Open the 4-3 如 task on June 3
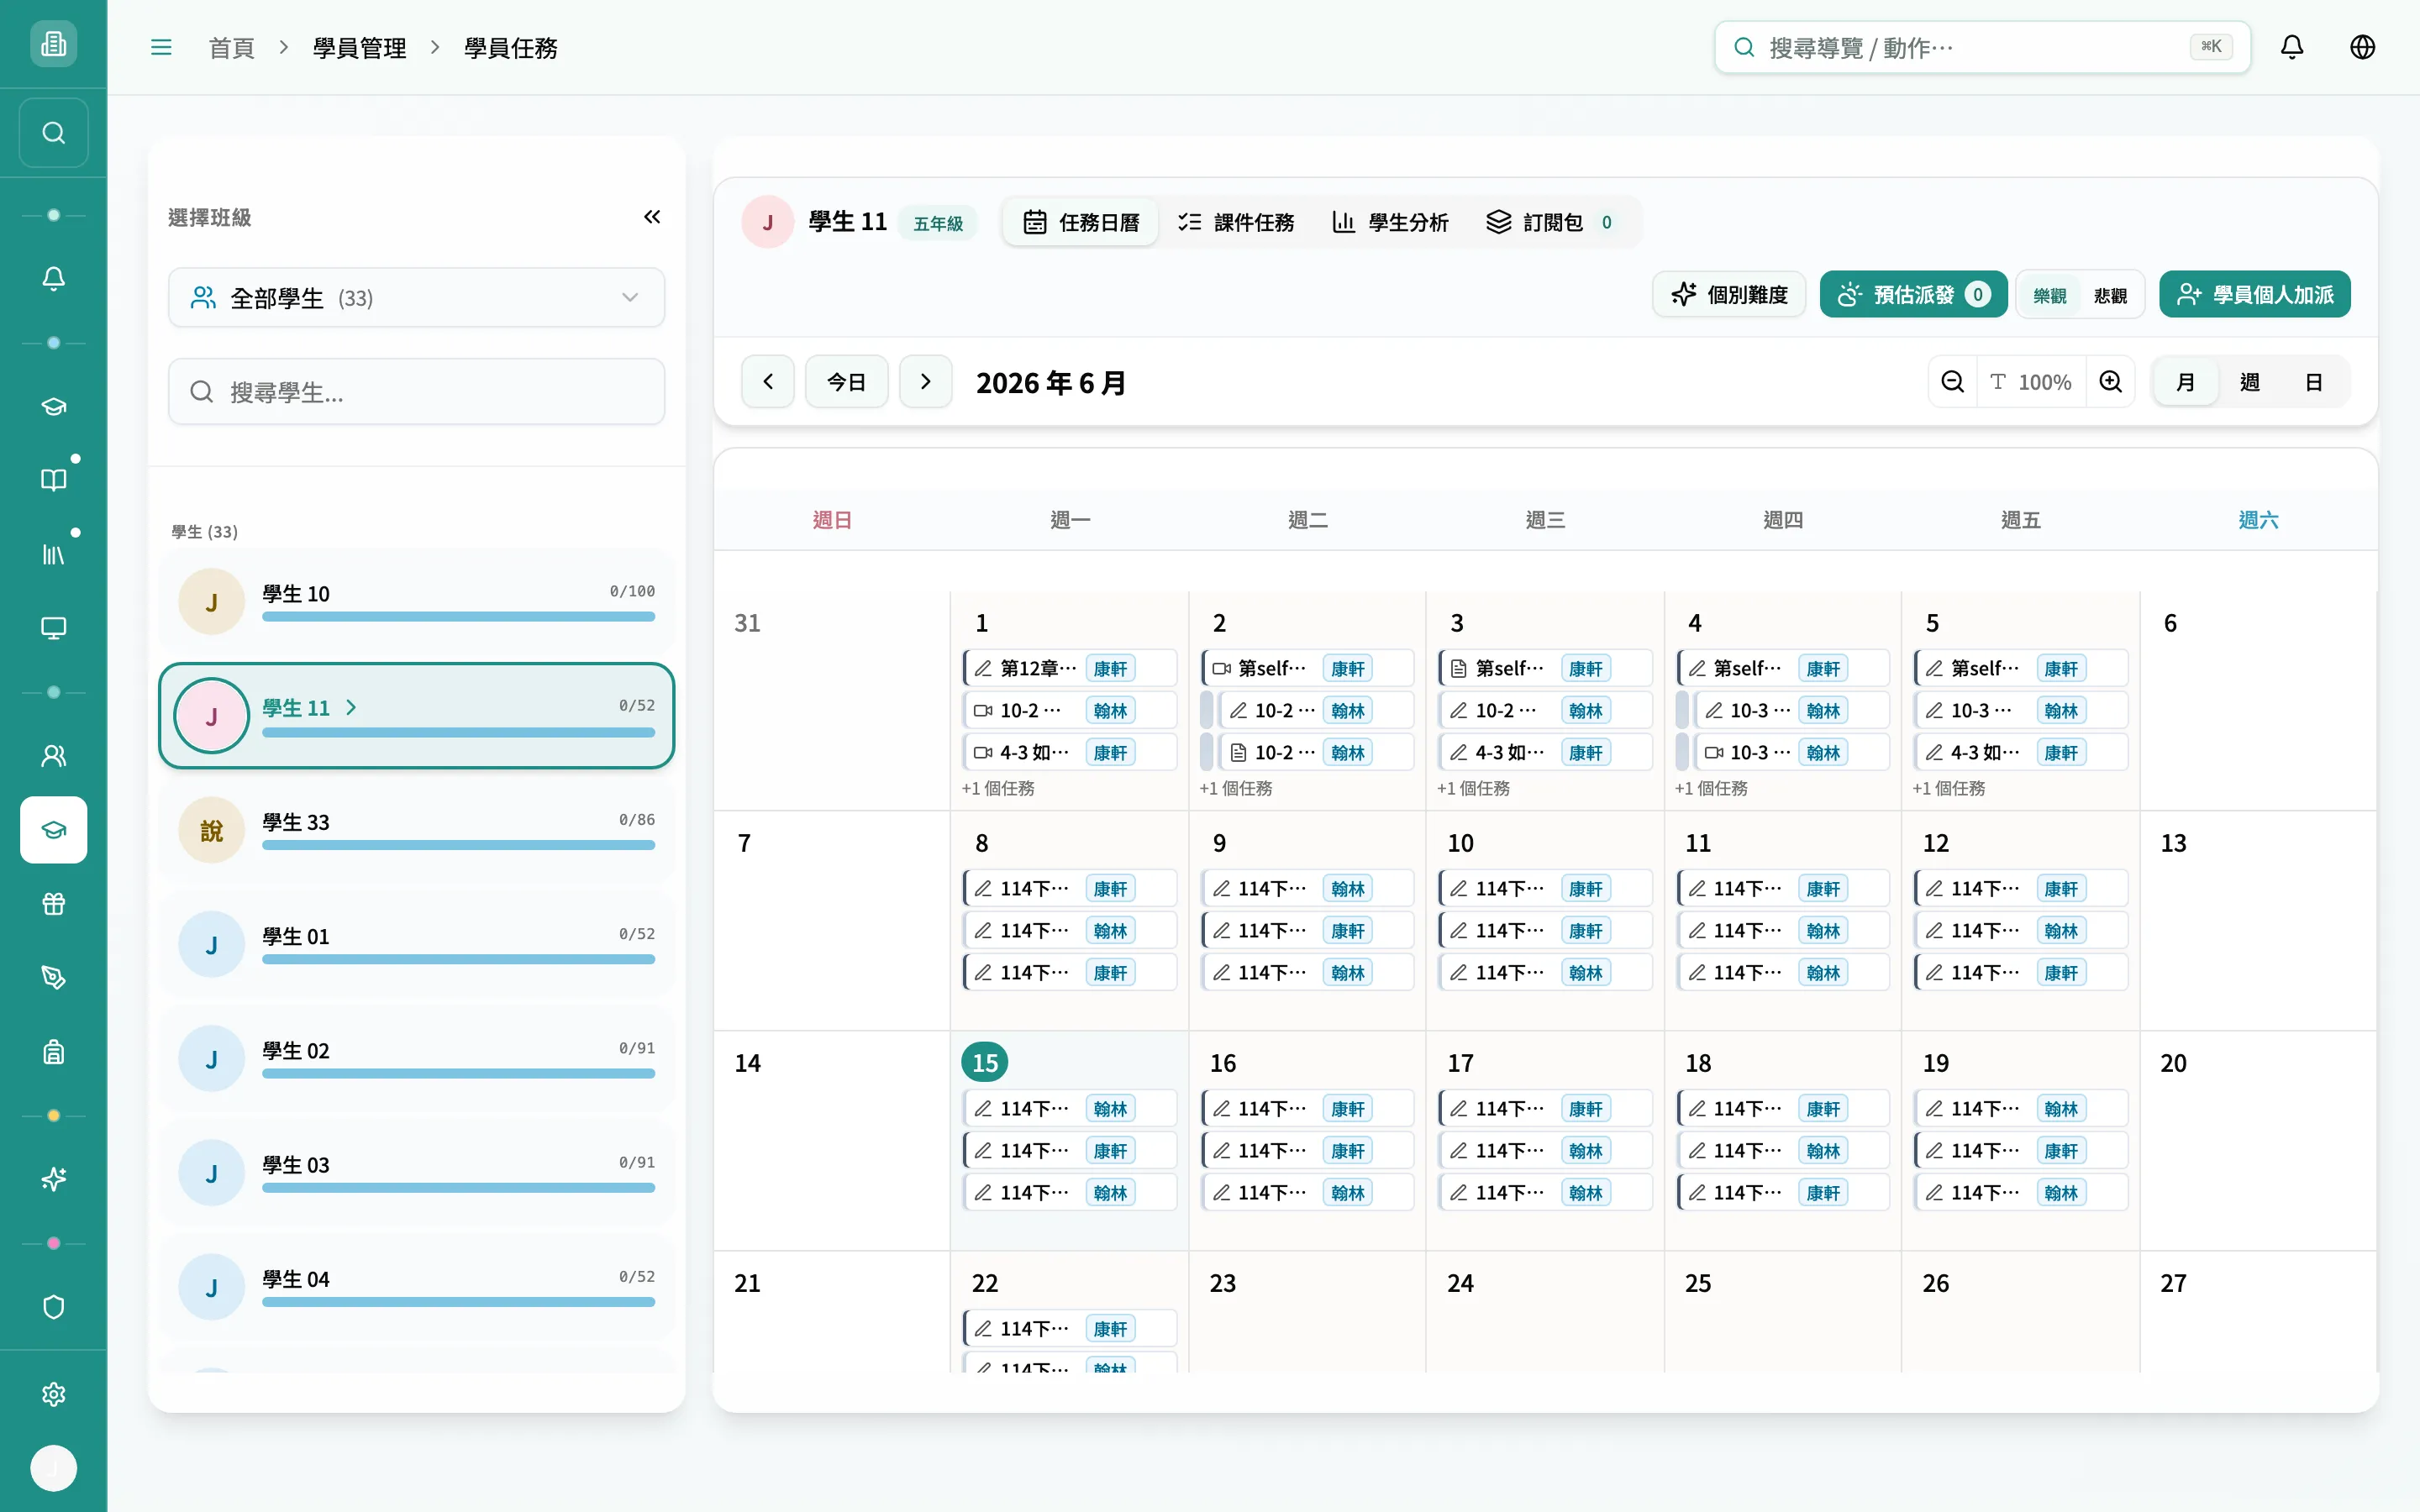 click(x=1545, y=752)
